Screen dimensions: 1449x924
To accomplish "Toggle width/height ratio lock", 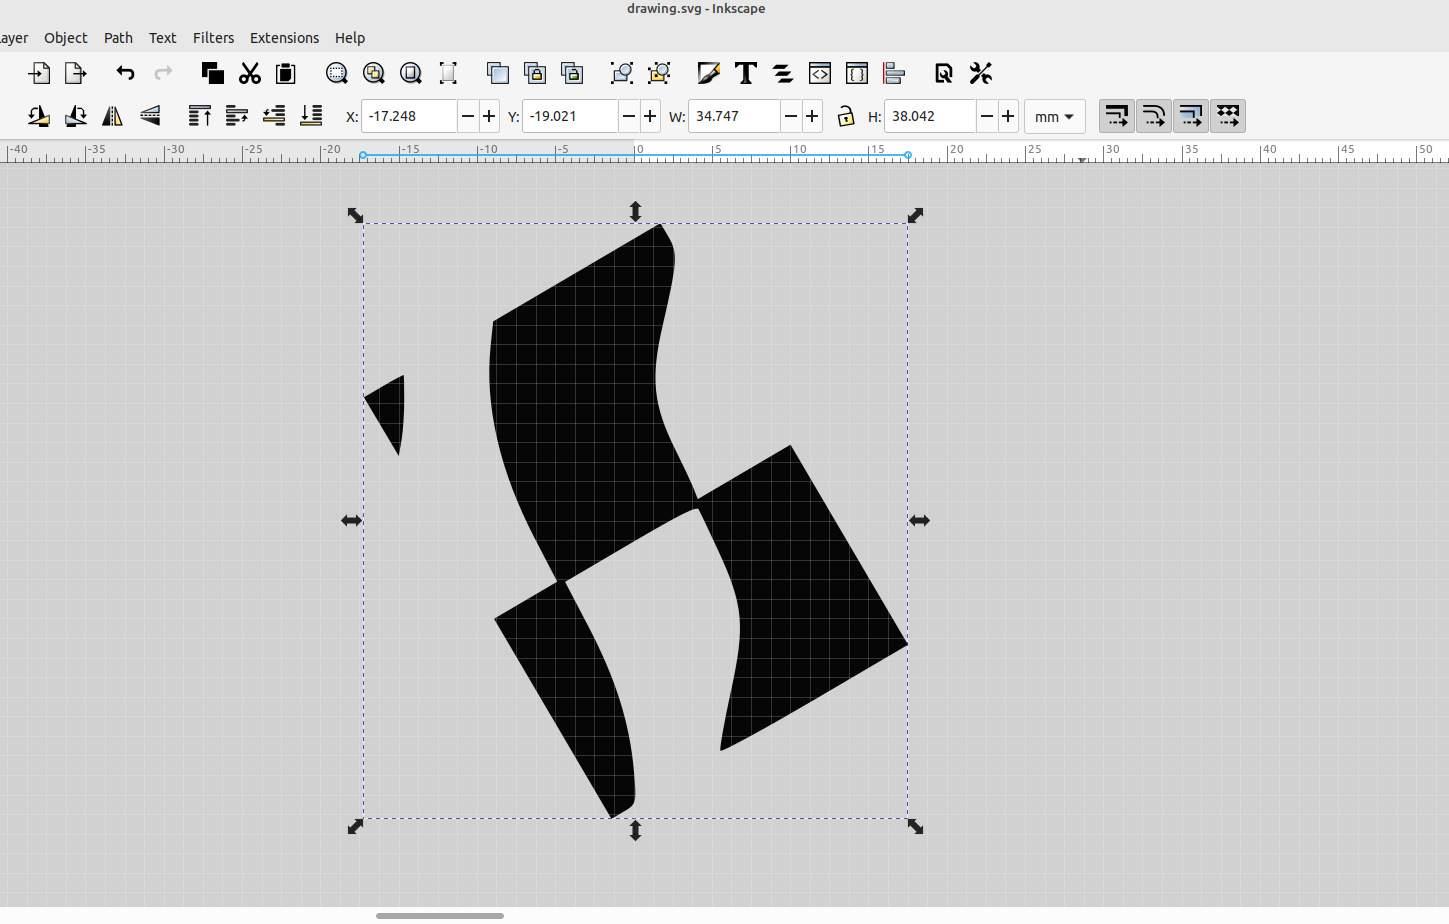I will coord(846,116).
